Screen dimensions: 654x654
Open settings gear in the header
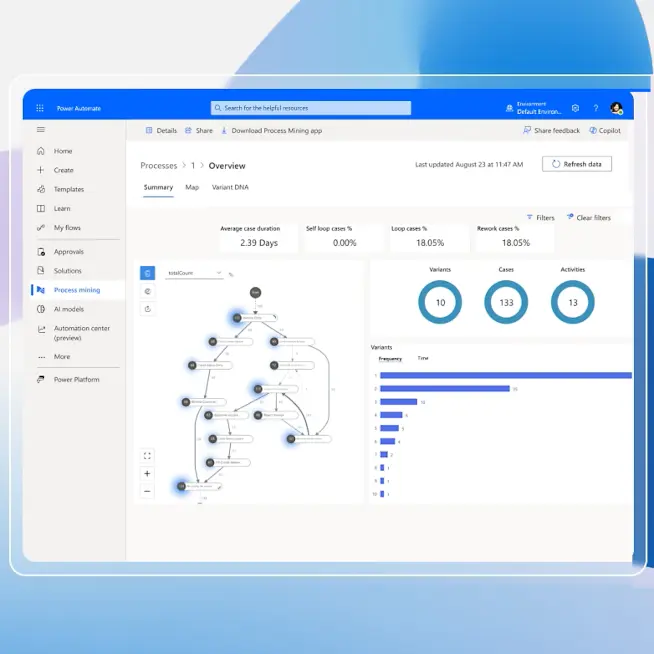click(575, 108)
